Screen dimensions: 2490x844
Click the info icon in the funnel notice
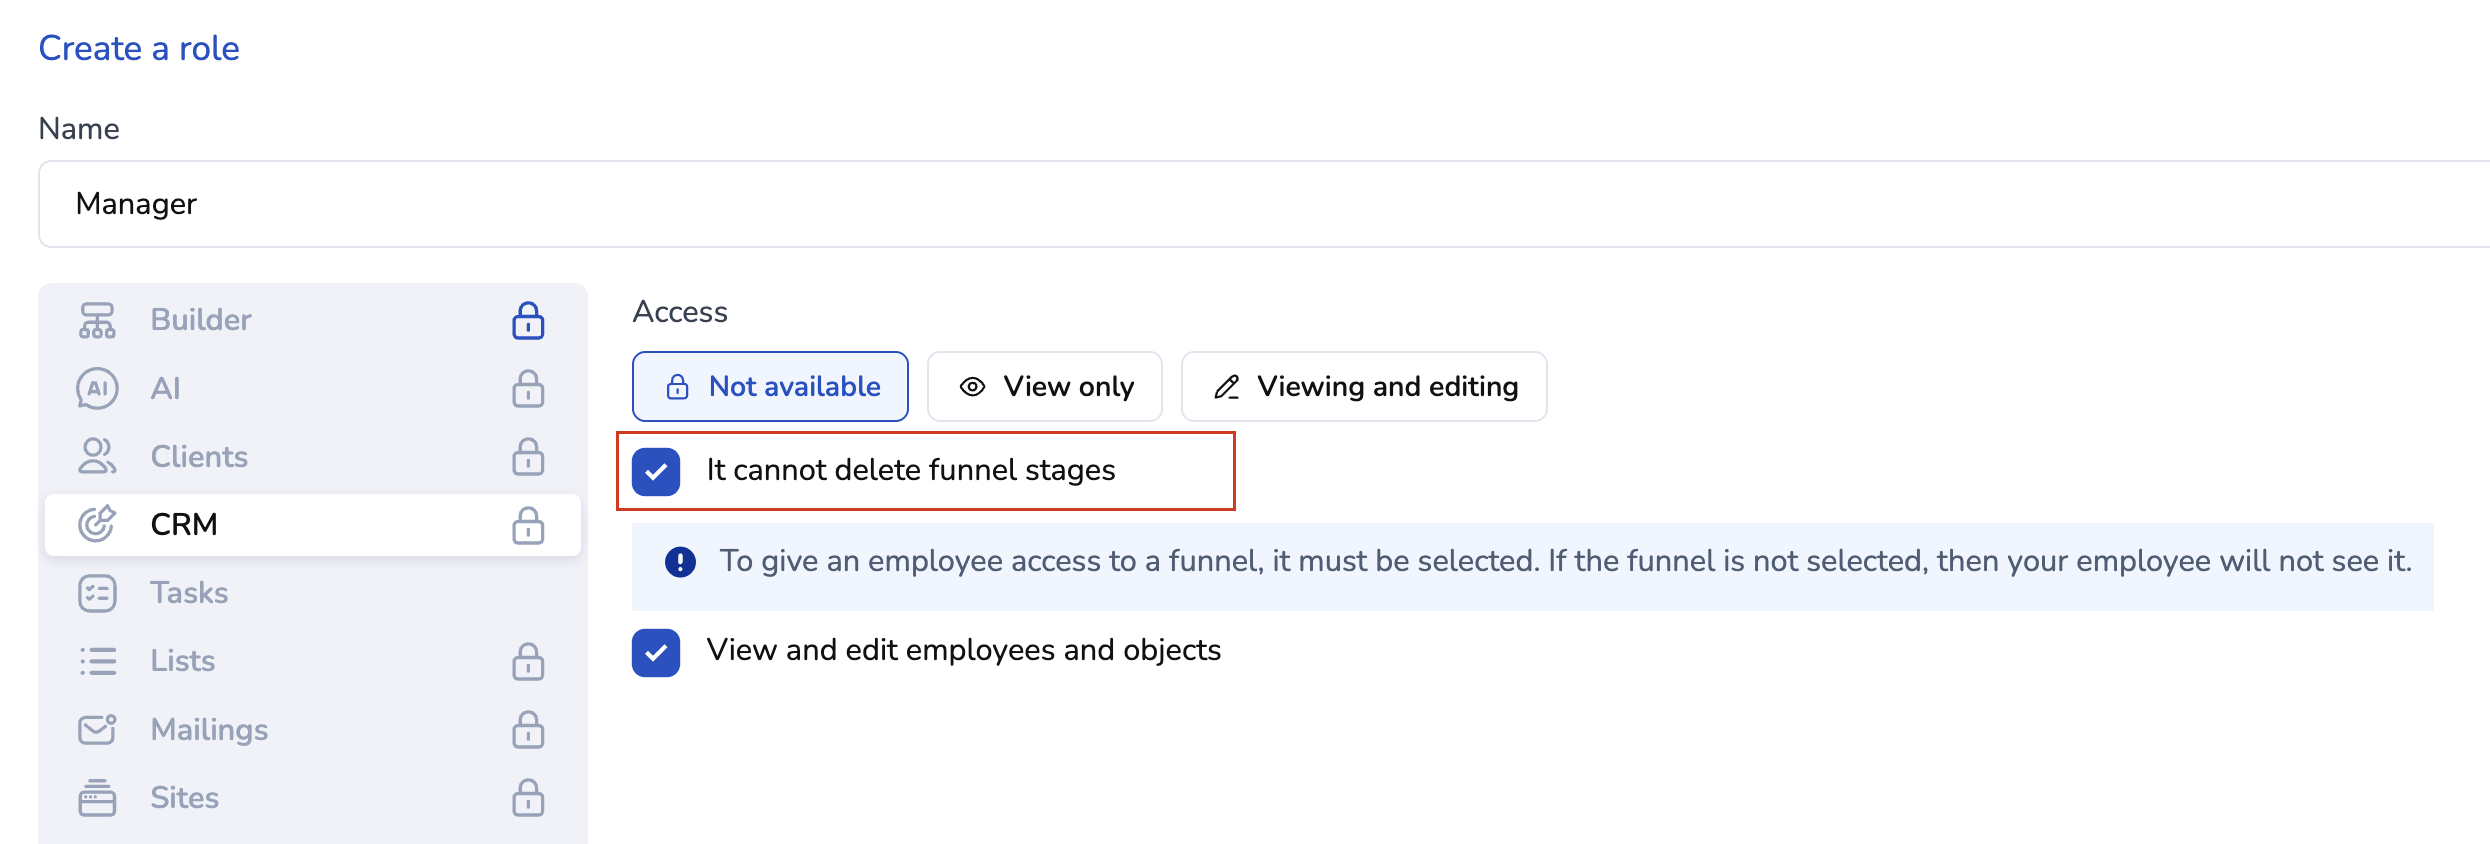coord(680,562)
